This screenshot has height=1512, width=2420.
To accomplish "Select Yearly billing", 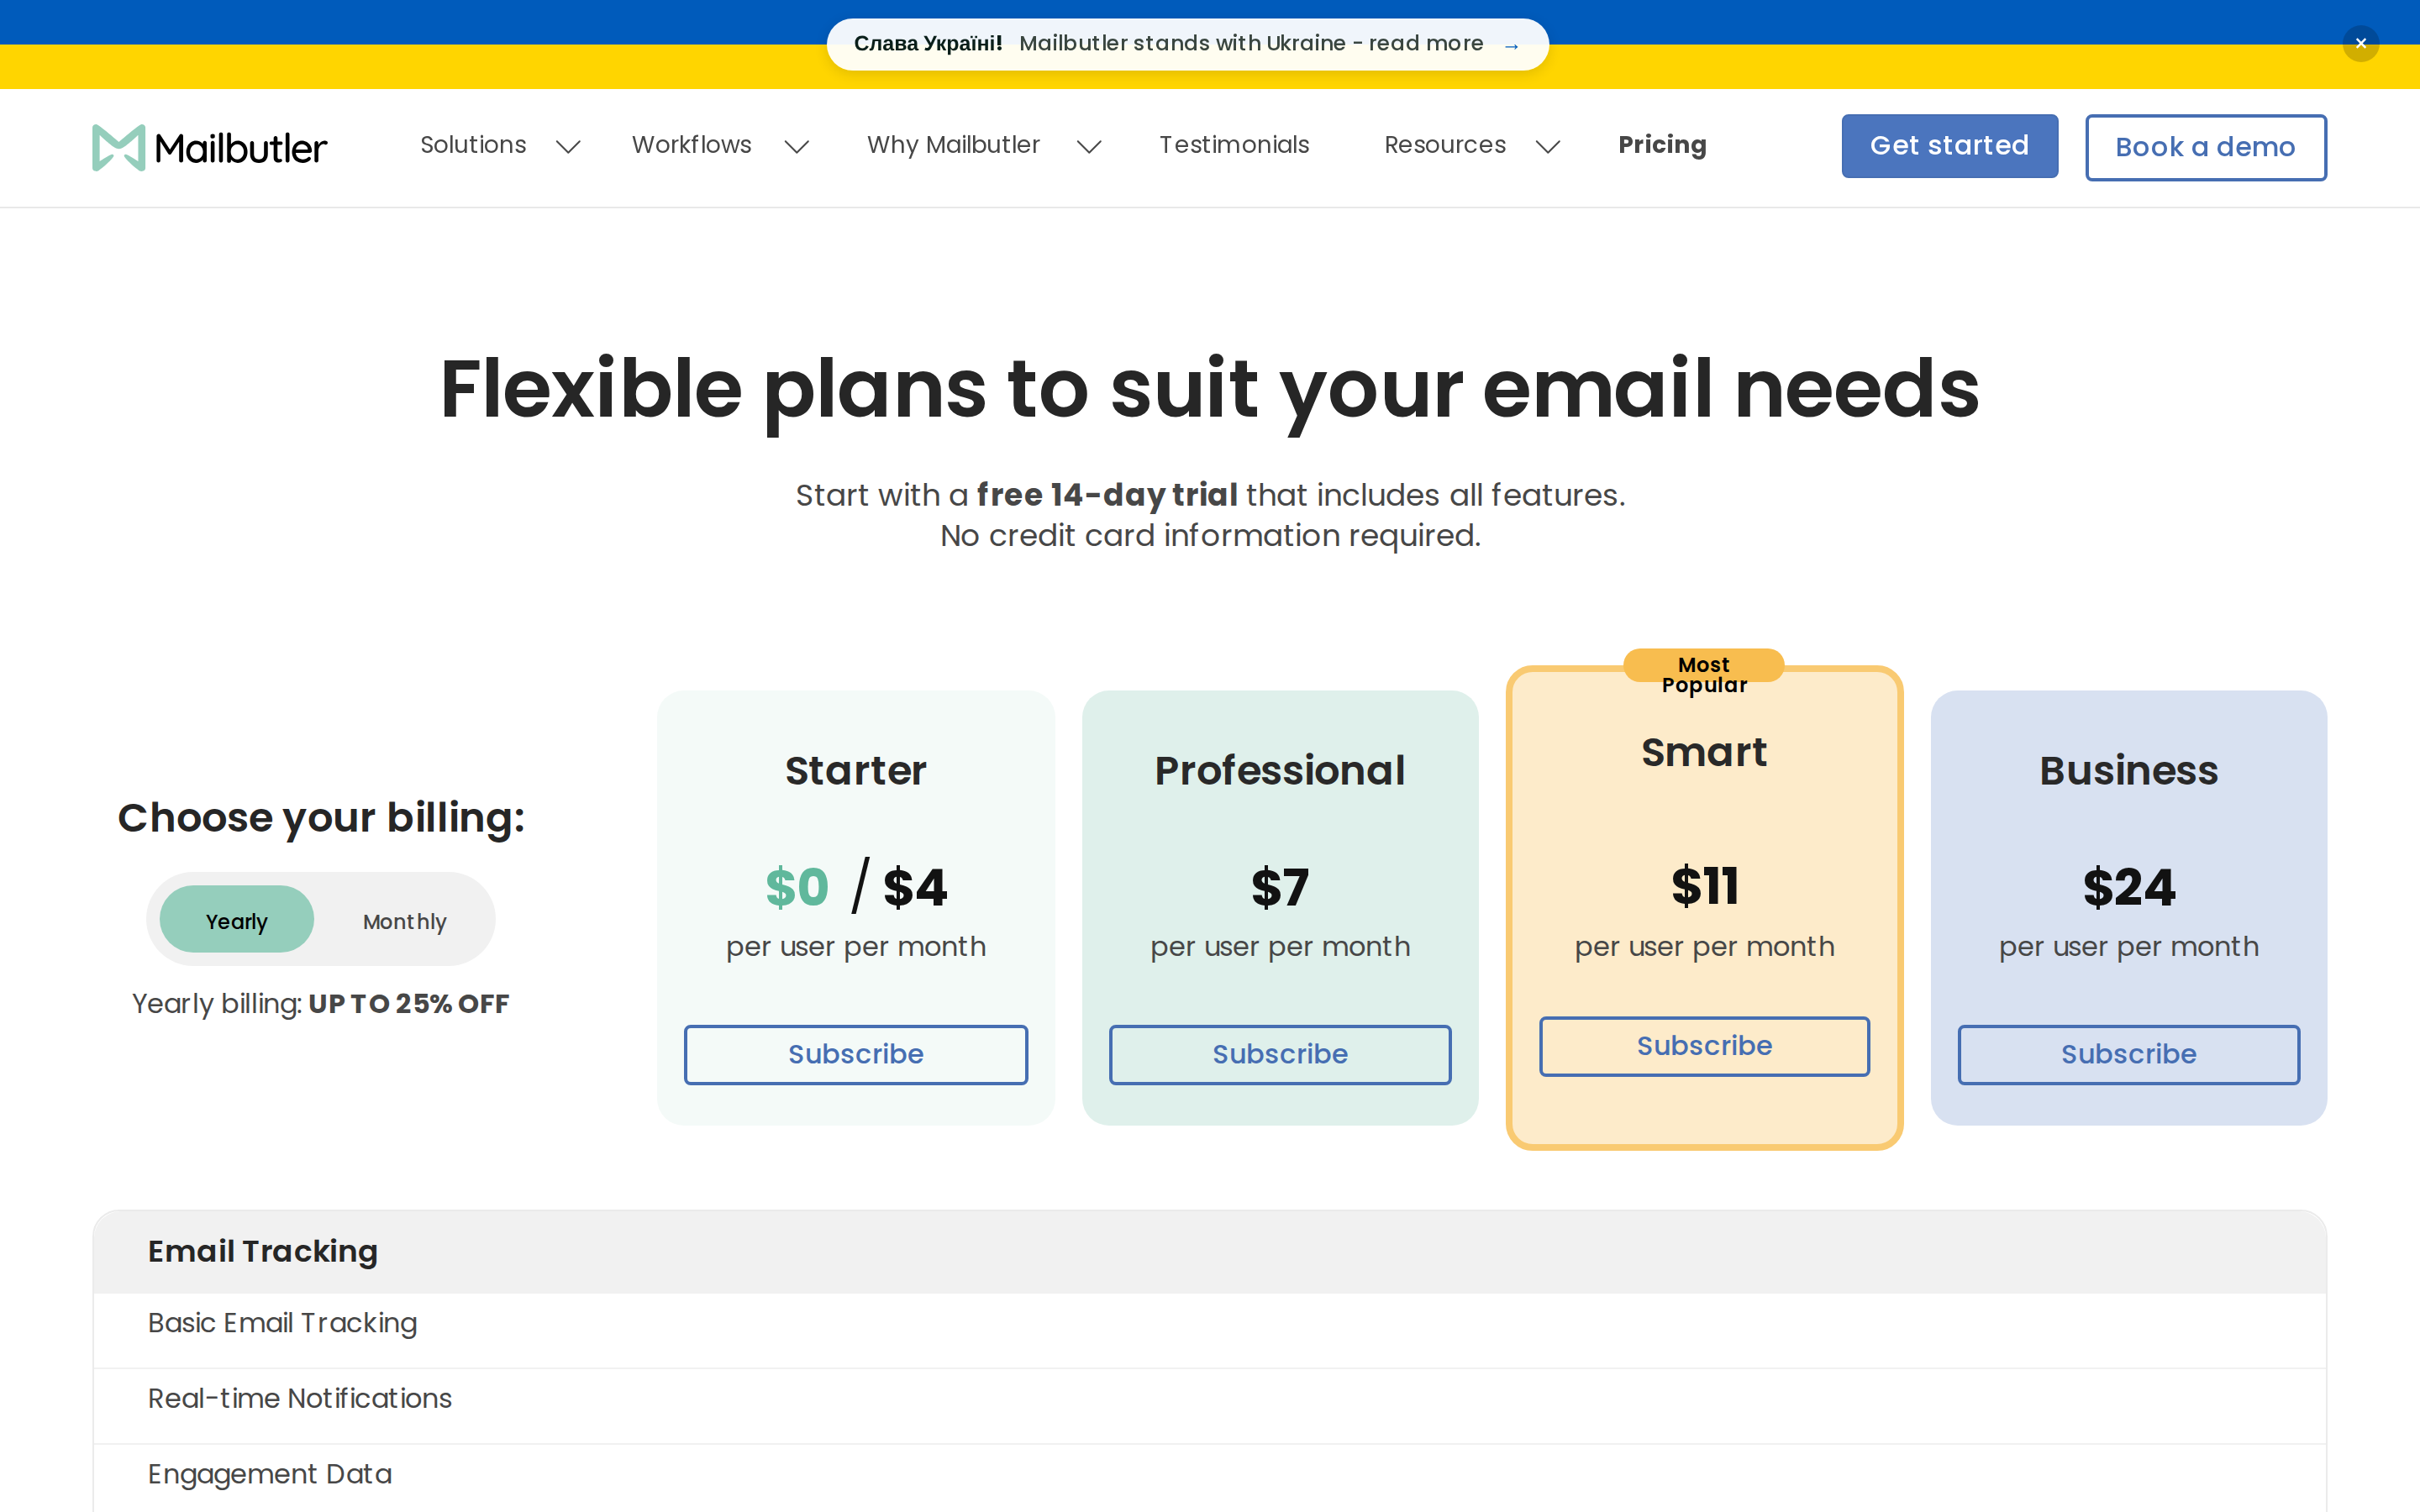I will 237,920.
